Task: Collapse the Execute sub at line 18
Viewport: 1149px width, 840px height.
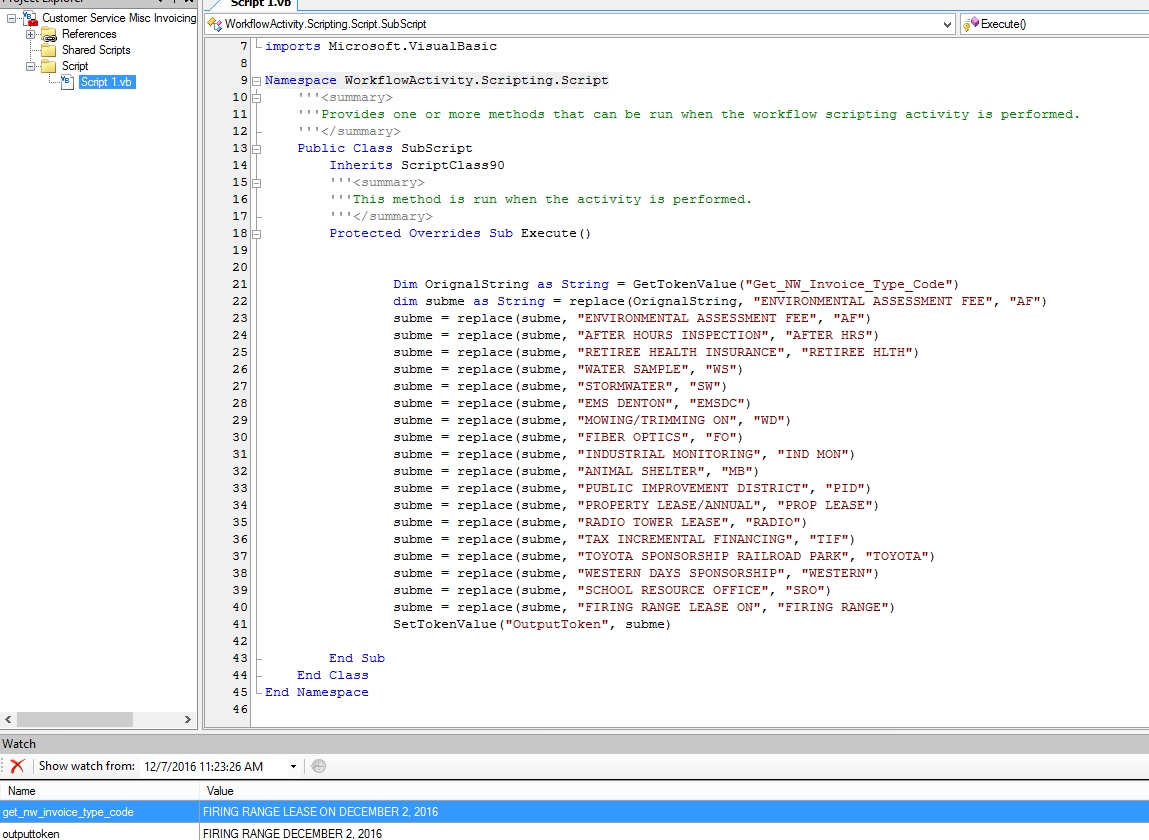Action: tap(256, 234)
